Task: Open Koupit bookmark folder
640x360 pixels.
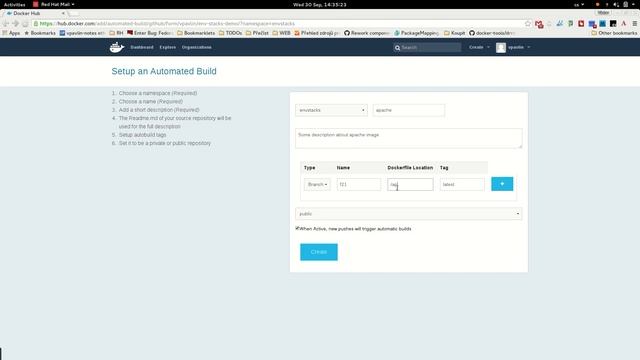Action: click(454, 33)
